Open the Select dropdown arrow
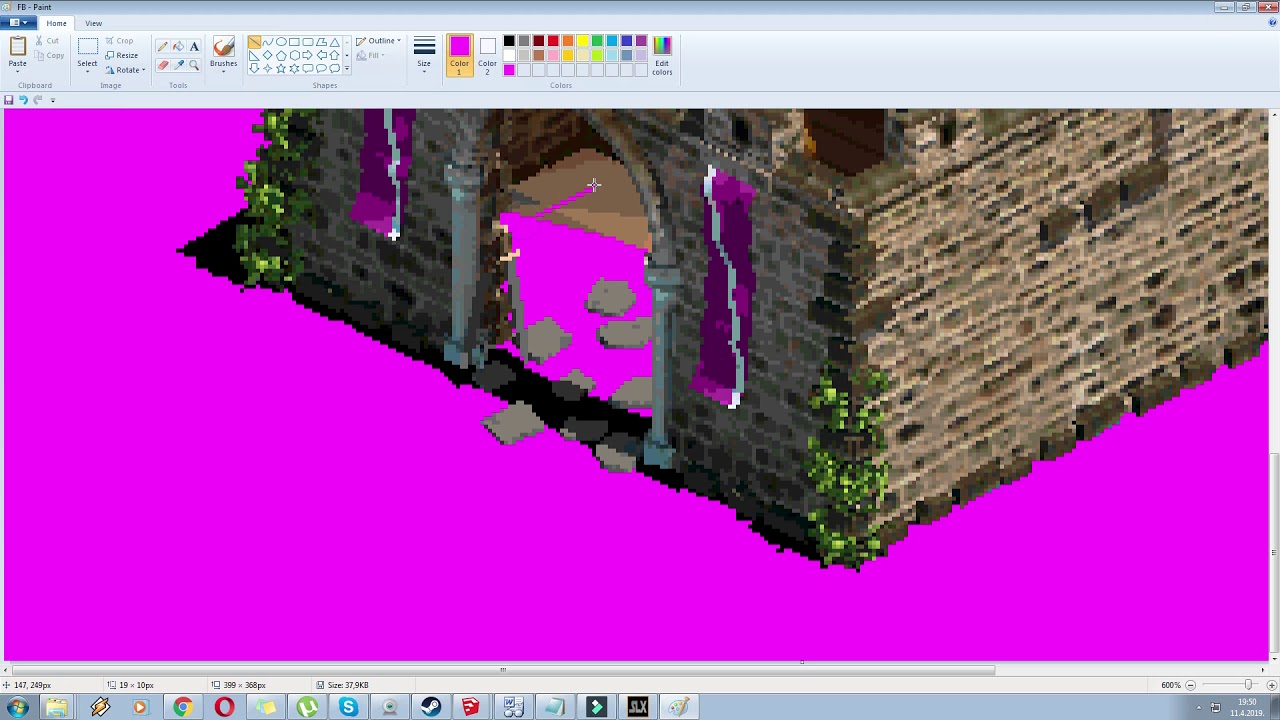The width and height of the screenshot is (1280, 720). pyautogui.click(x=88, y=70)
